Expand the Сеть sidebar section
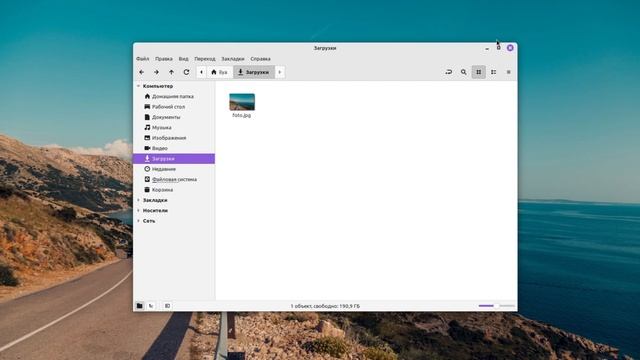Screen dimensions: 640x360 pos(138,221)
